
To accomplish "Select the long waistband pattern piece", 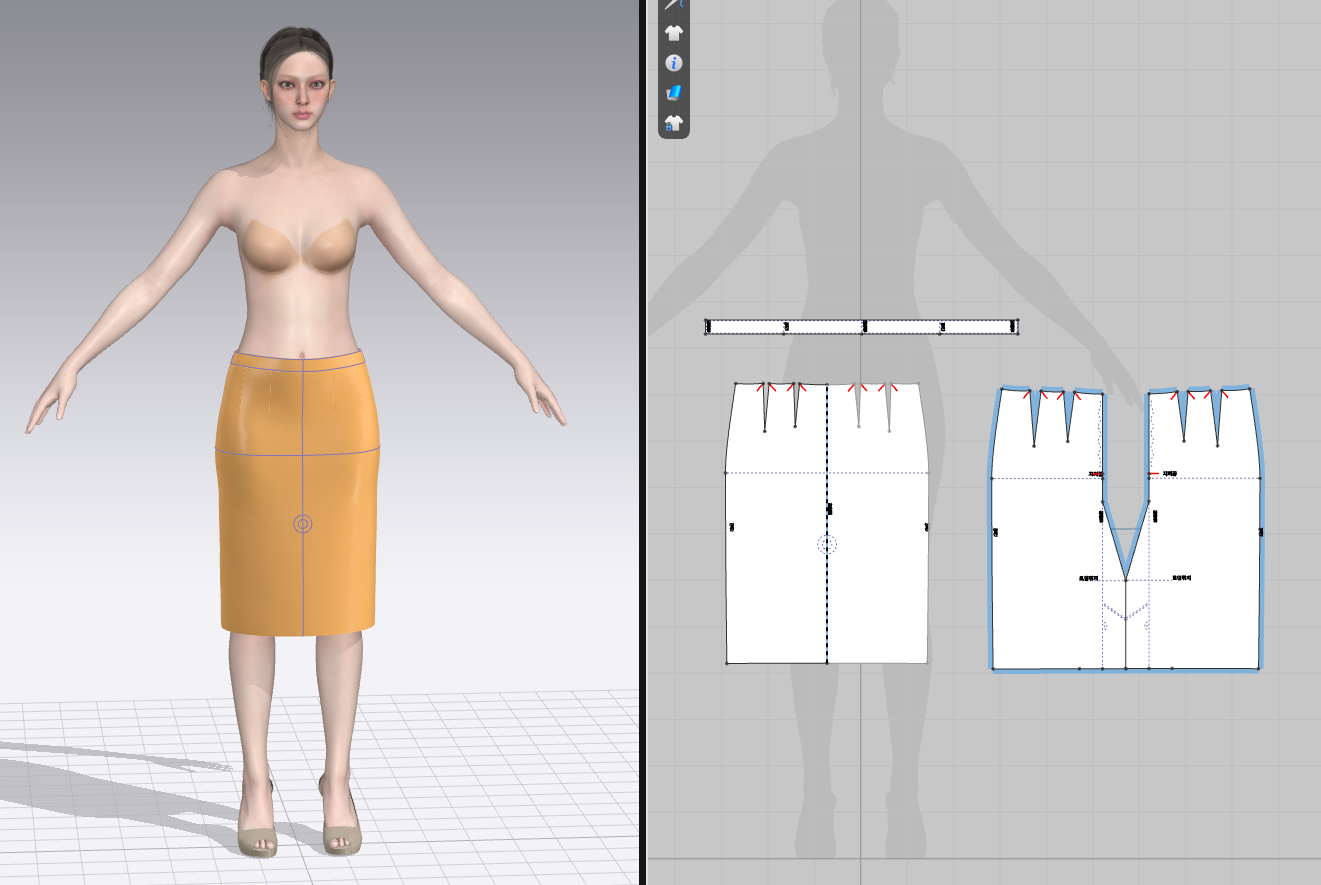I will [x=900, y=326].
